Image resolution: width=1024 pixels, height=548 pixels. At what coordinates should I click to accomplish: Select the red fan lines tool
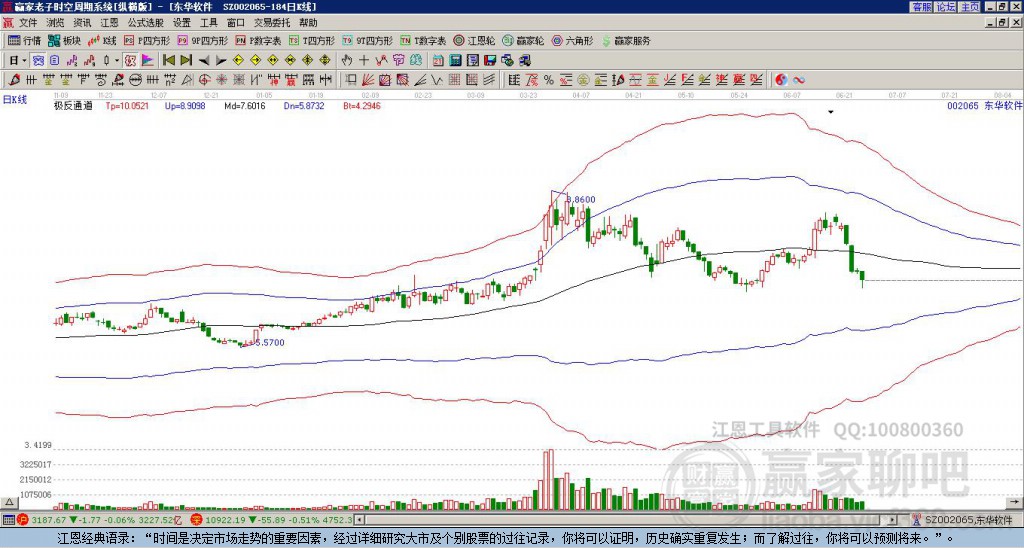[368, 80]
